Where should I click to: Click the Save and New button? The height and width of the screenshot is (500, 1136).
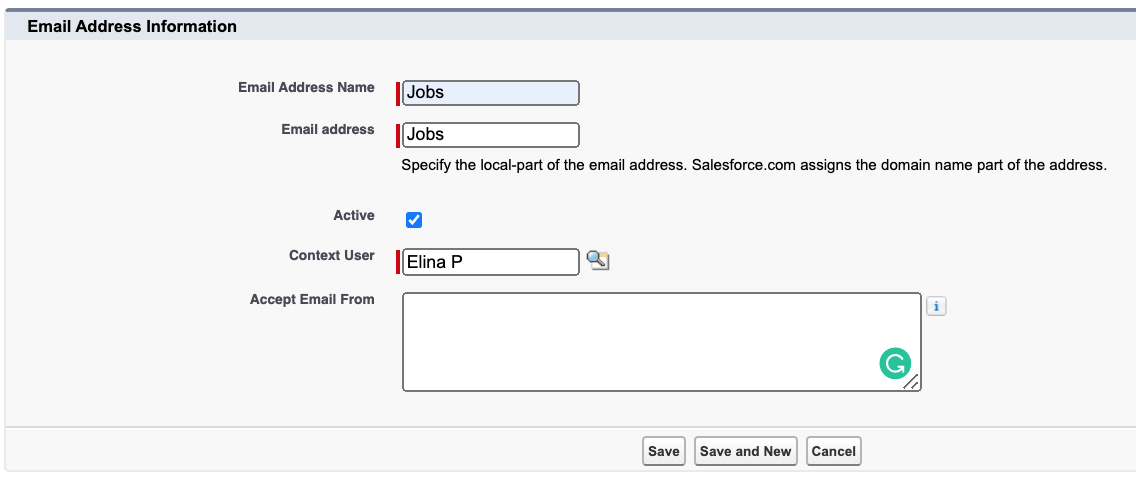(745, 451)
